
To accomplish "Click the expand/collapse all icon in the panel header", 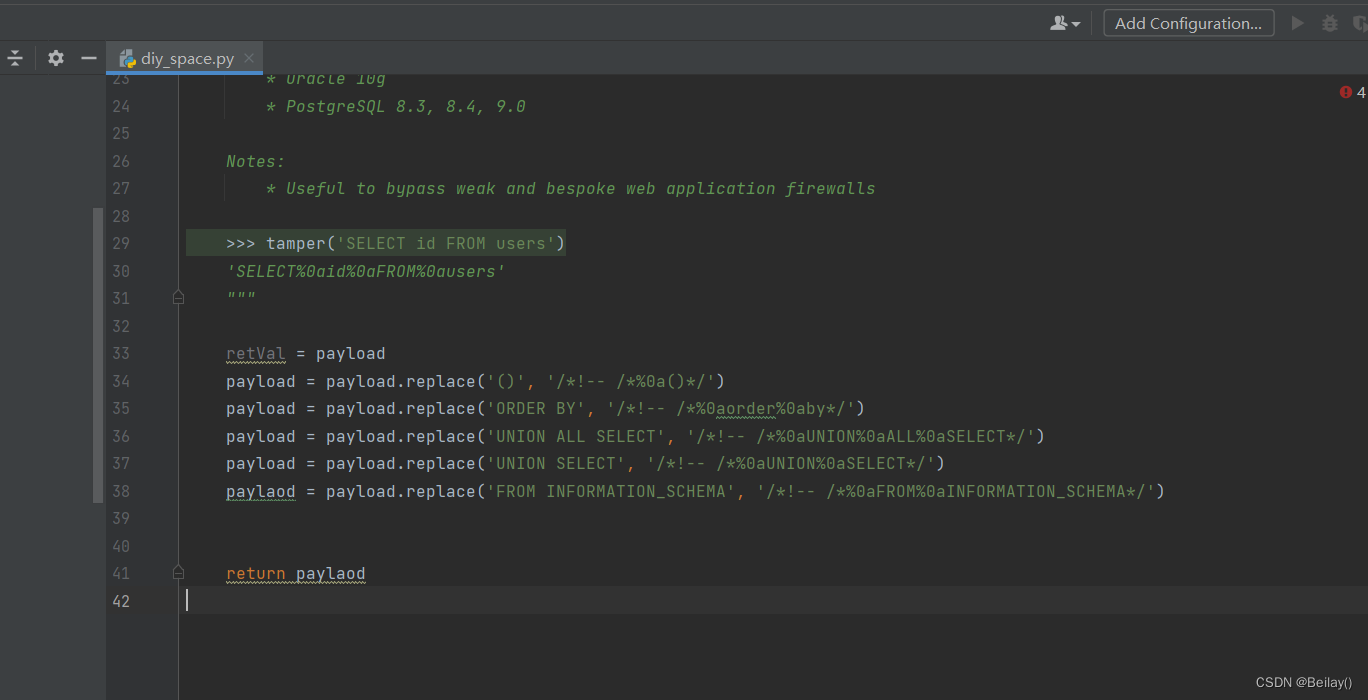I will pos(15,58).
